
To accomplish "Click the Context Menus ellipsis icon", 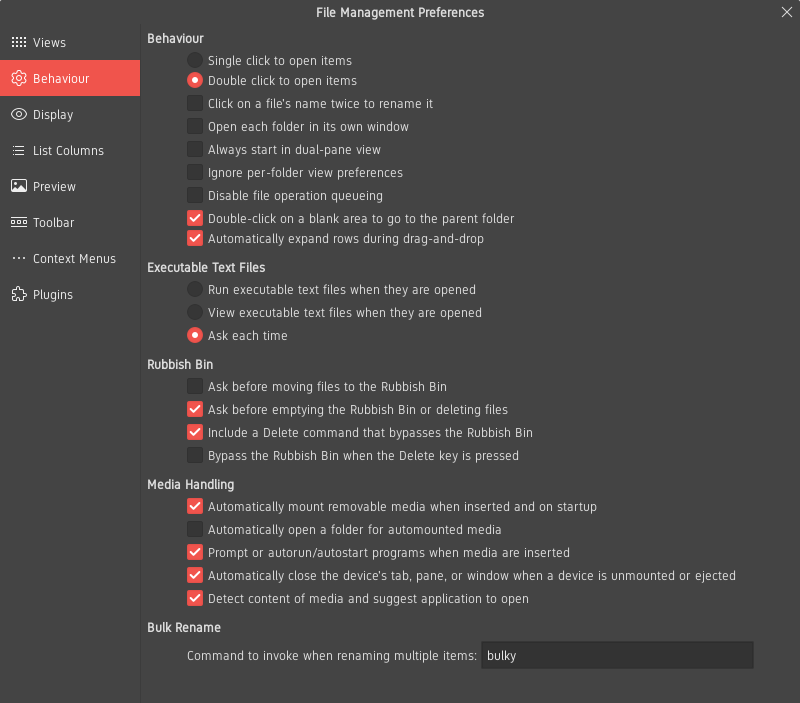I will (19, 258).
